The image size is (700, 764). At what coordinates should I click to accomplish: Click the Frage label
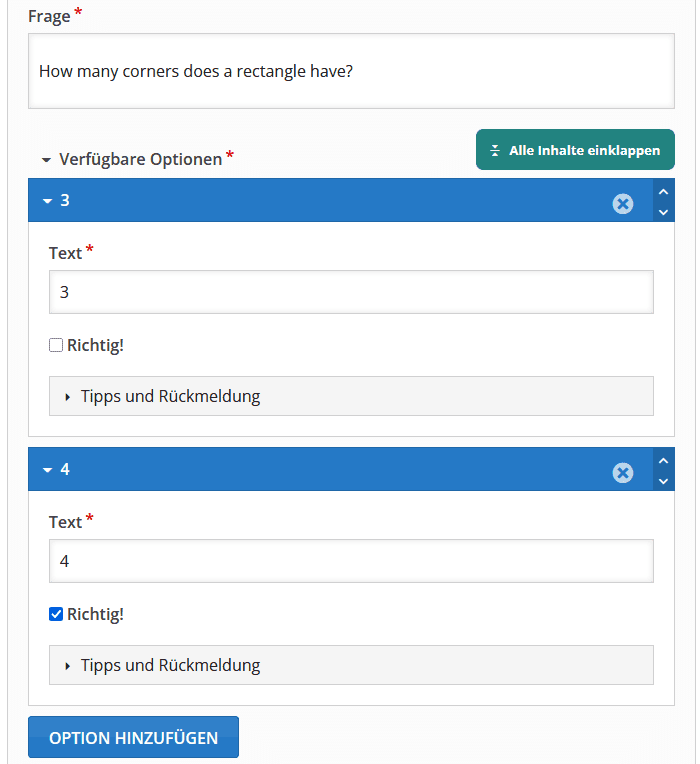point(49,16)
